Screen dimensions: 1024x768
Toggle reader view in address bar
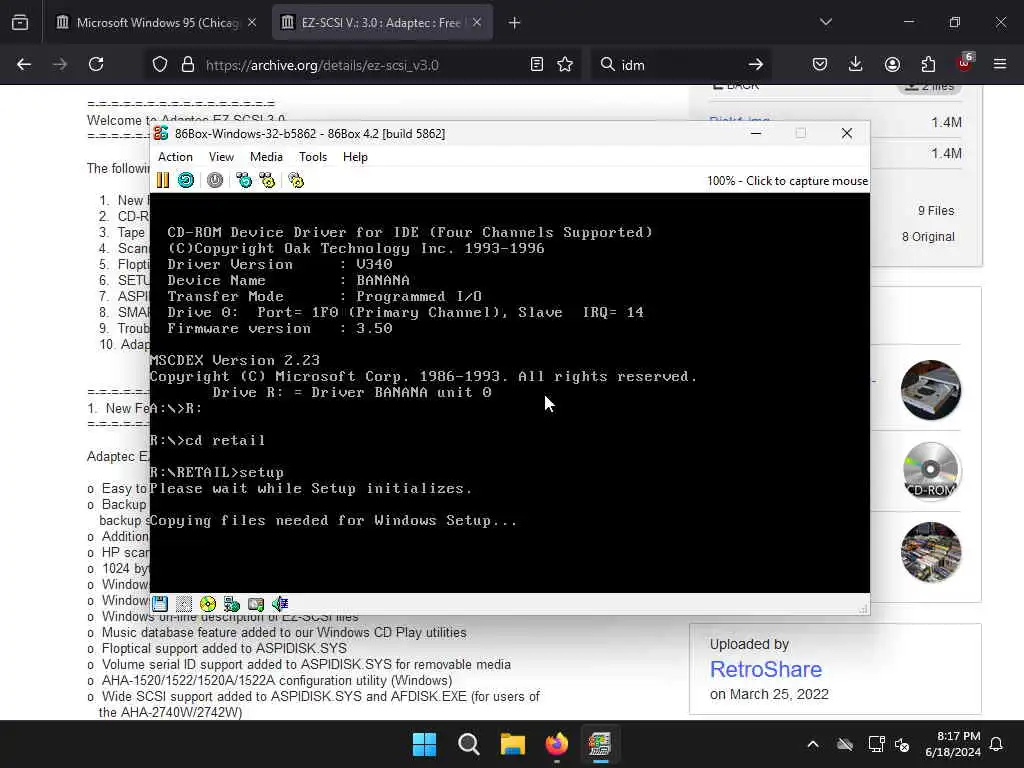(x=537, y=65)
